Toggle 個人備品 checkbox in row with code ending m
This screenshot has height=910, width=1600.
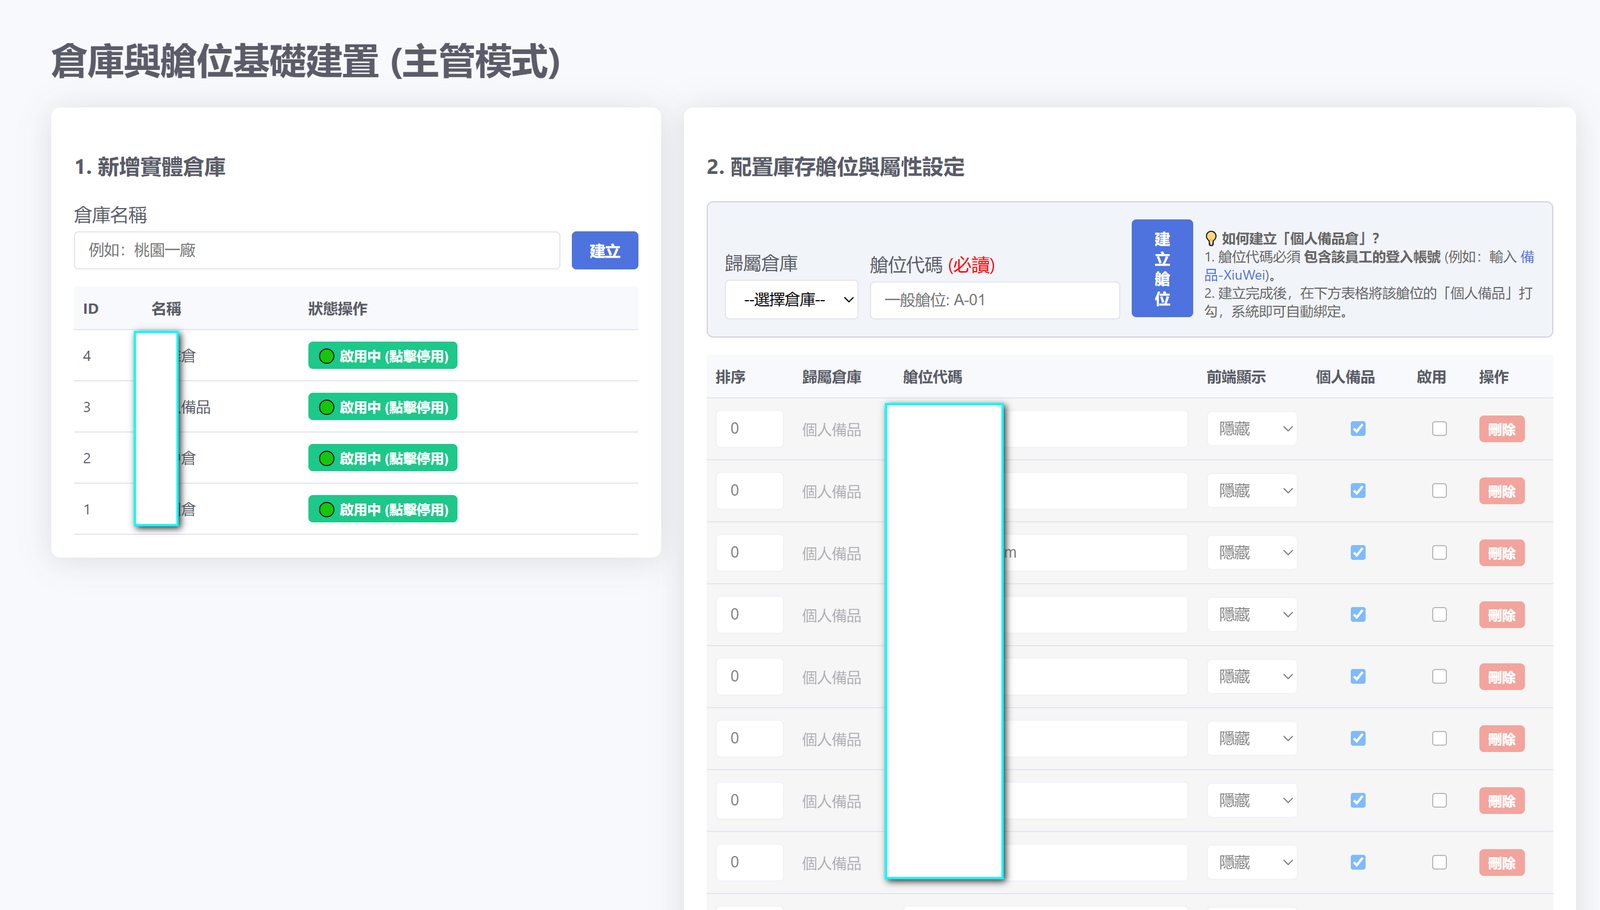[x=1358, y=553]
